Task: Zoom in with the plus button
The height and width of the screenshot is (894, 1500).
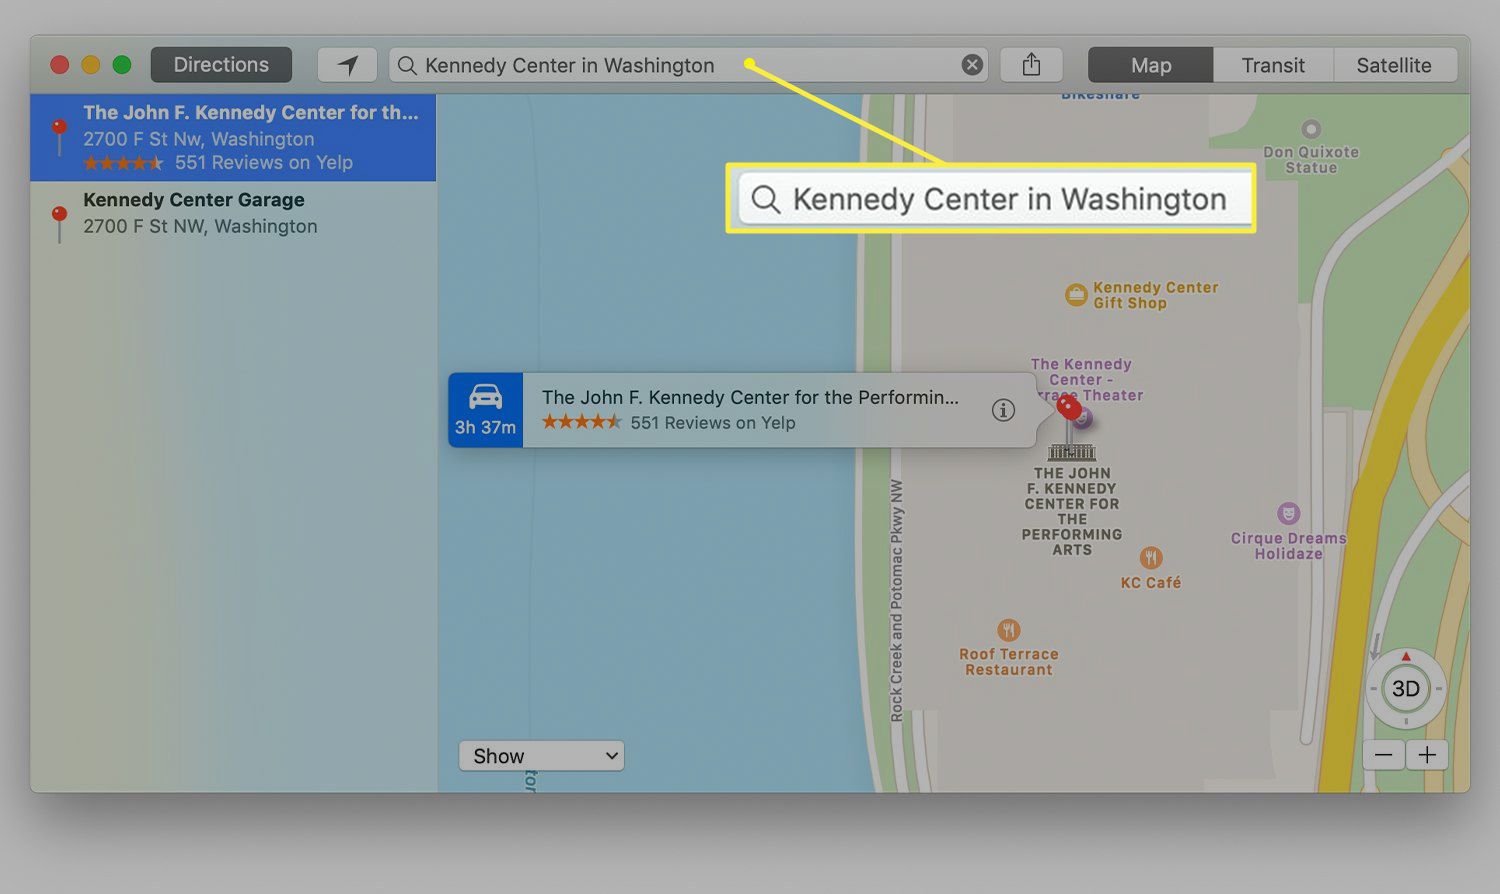Action: [x=1427, y=755]
